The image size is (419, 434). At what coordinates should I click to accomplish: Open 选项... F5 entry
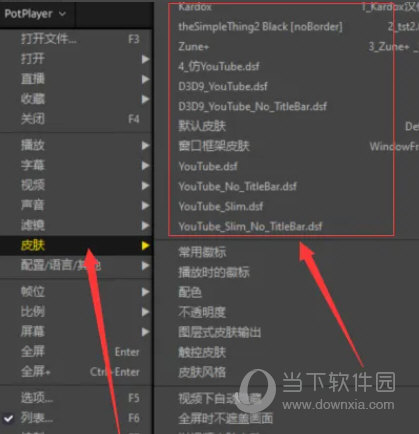coord(76,398)
